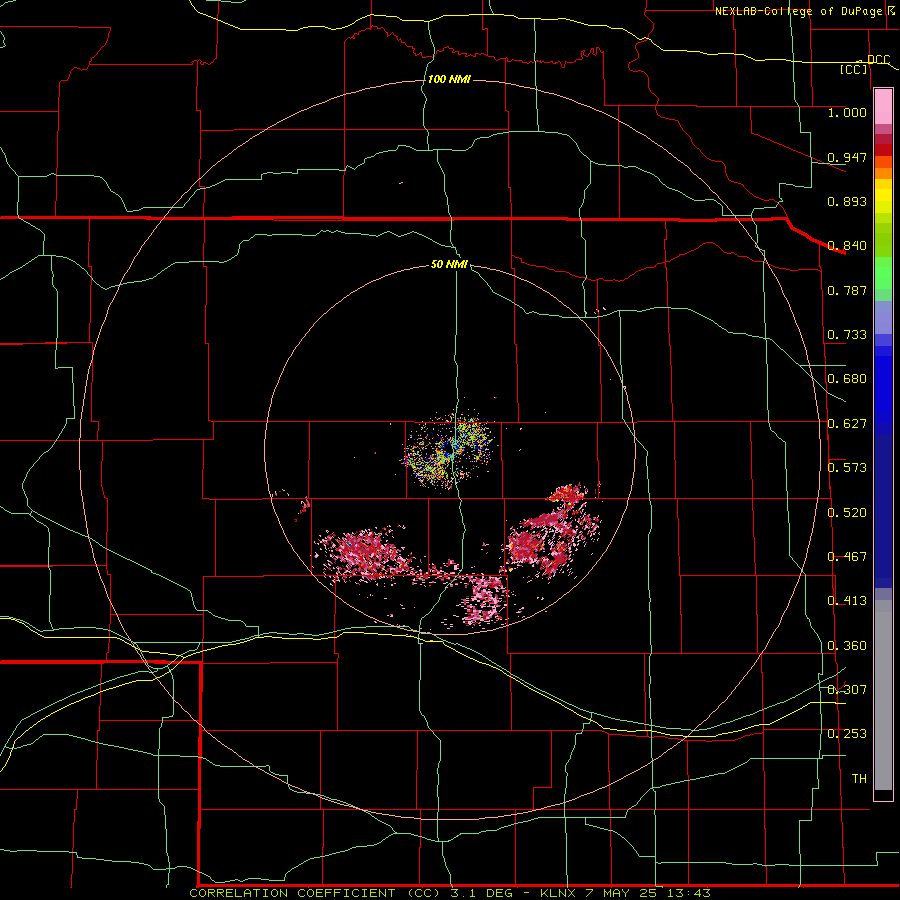Viewport: 900px width, 900px height.
Task: Pick the light pink top color bar segment
Action: click(883, 107)
